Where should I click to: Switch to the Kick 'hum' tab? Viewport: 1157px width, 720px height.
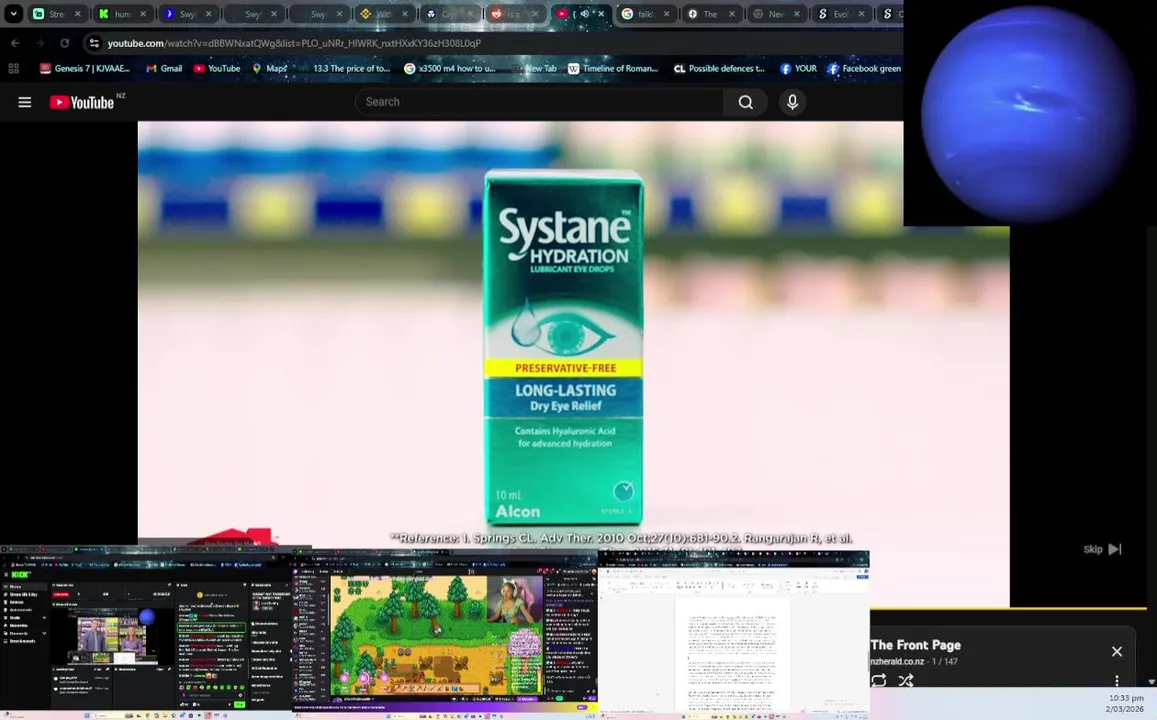pyautogui.click(x=122, y=14)
